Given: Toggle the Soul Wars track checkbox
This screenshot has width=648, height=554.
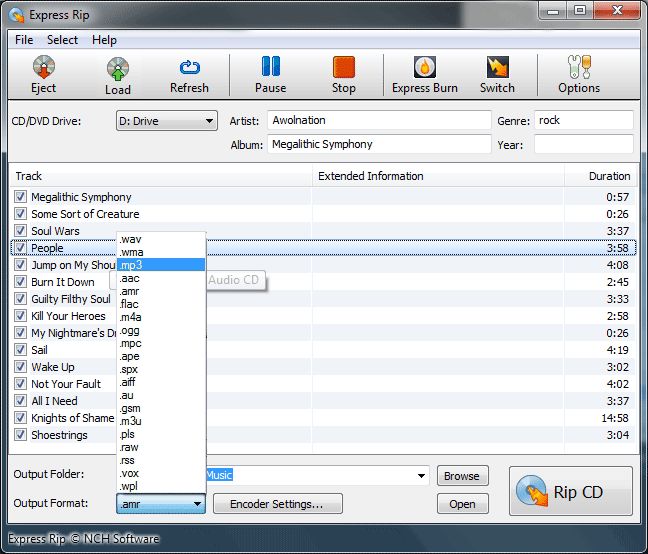Looking at the screenshot, I should tap(21, 231).
